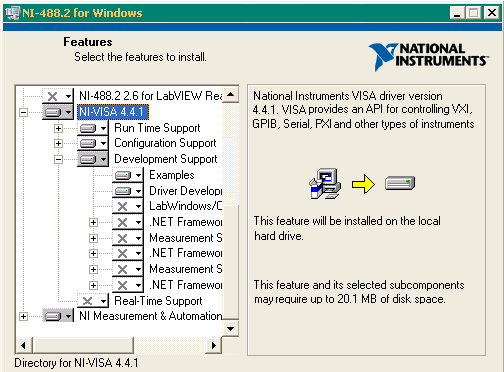
Task: Click feature tree horizontal scroll left arrow
Action: click(23, 345)
